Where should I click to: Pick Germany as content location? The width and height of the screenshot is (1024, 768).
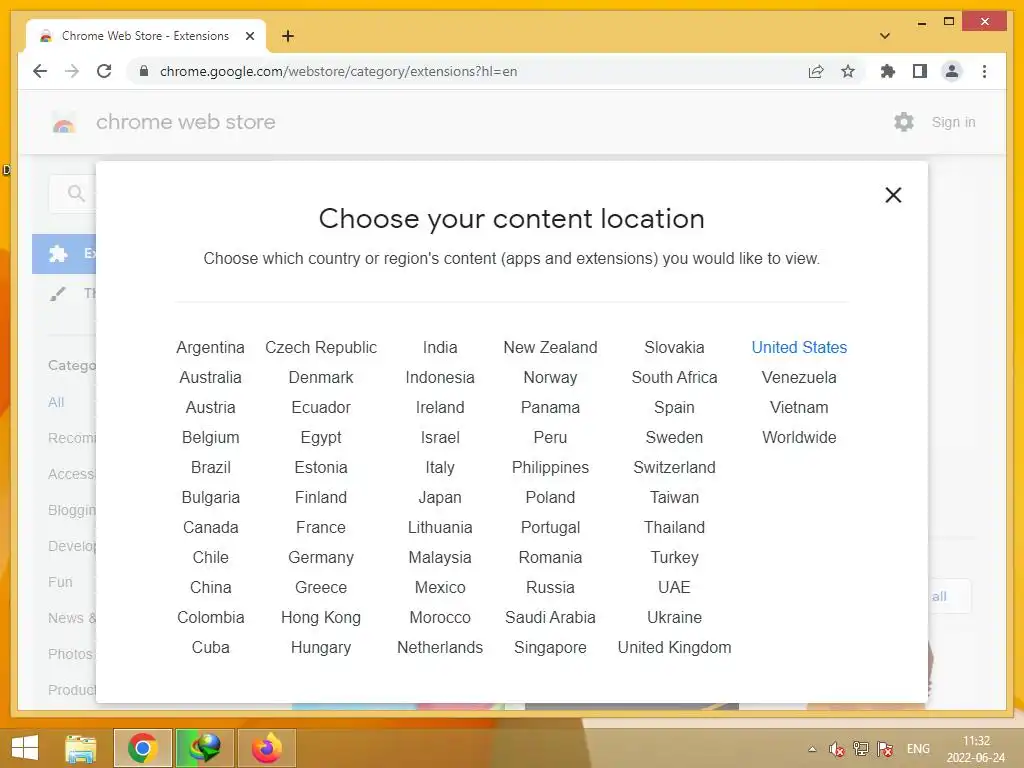tap(321, 558)
